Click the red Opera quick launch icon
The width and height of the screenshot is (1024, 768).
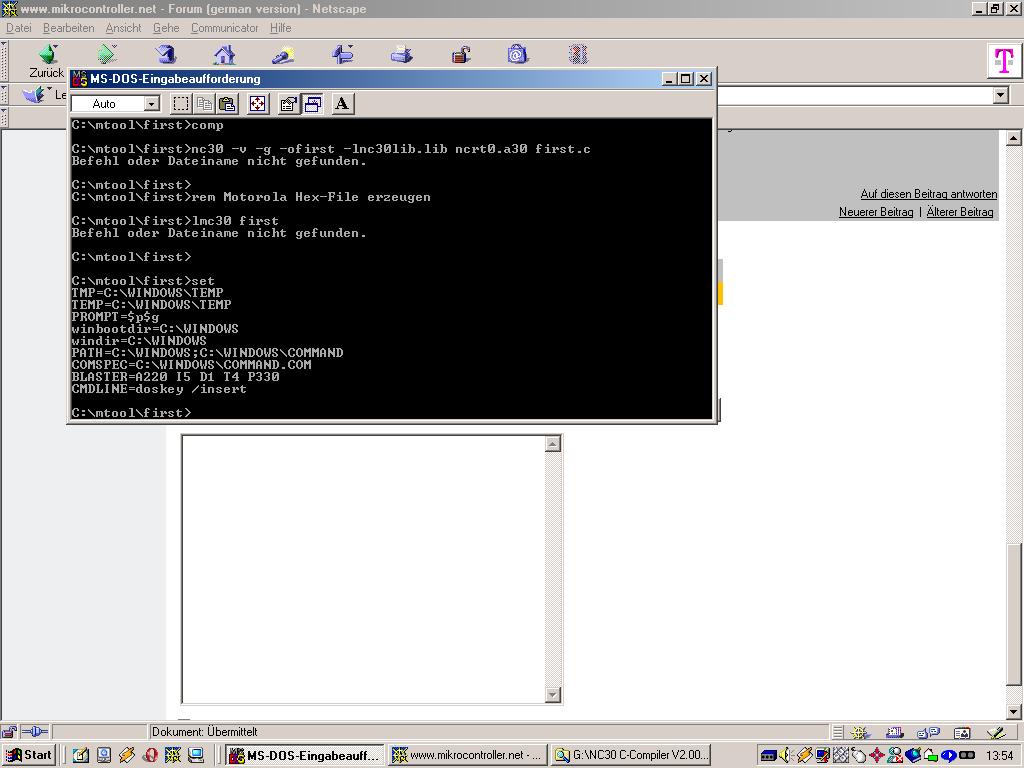150,756
